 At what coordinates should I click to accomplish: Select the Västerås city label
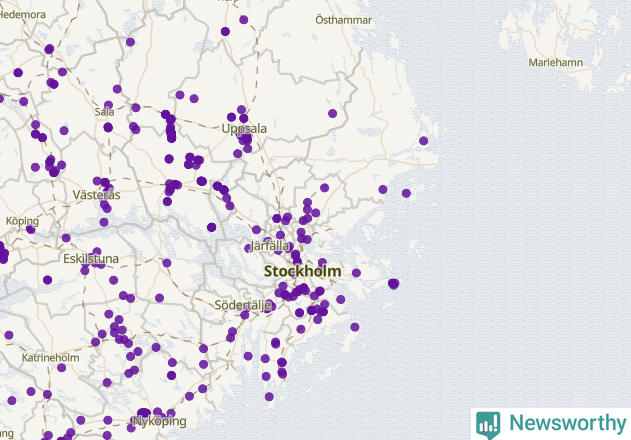[x=97, y=195]
